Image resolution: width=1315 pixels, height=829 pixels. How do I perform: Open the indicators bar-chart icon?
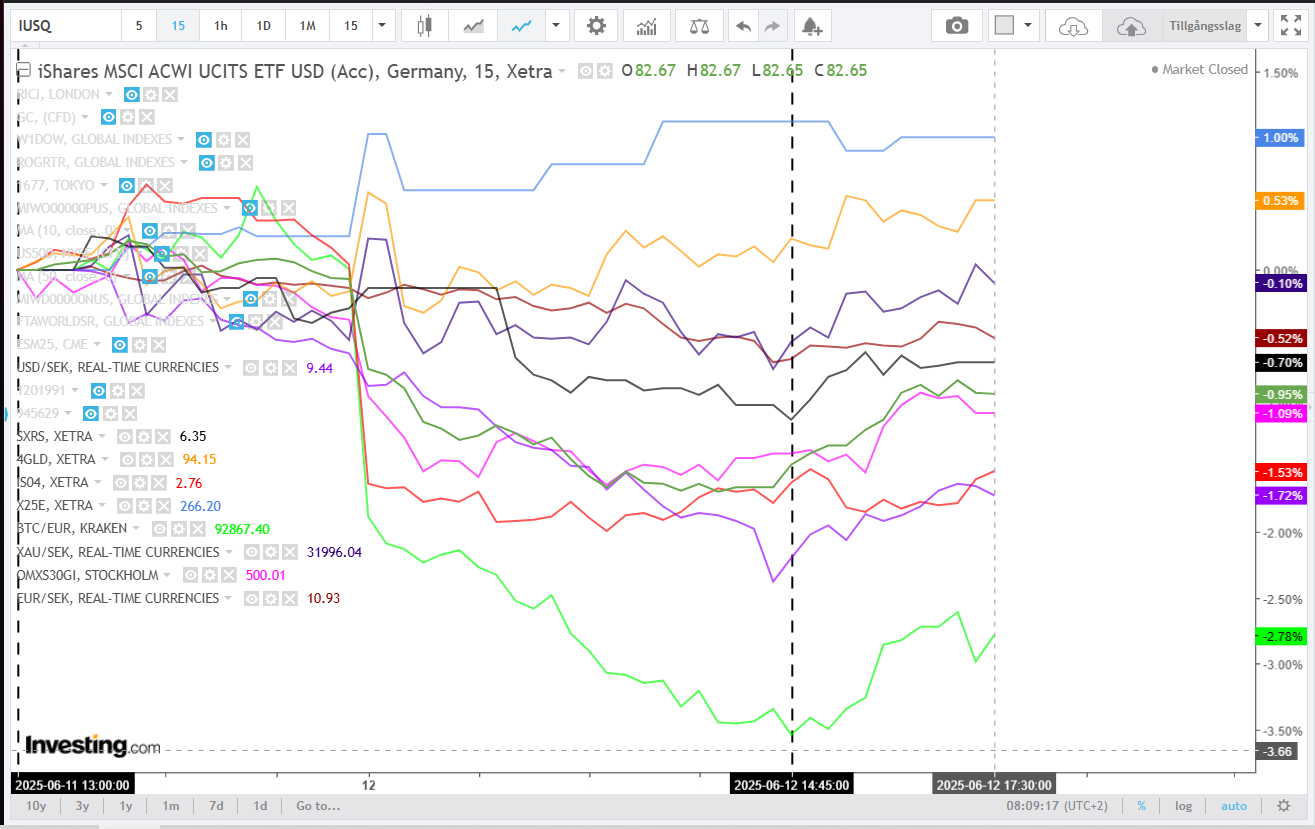(647, 26)
